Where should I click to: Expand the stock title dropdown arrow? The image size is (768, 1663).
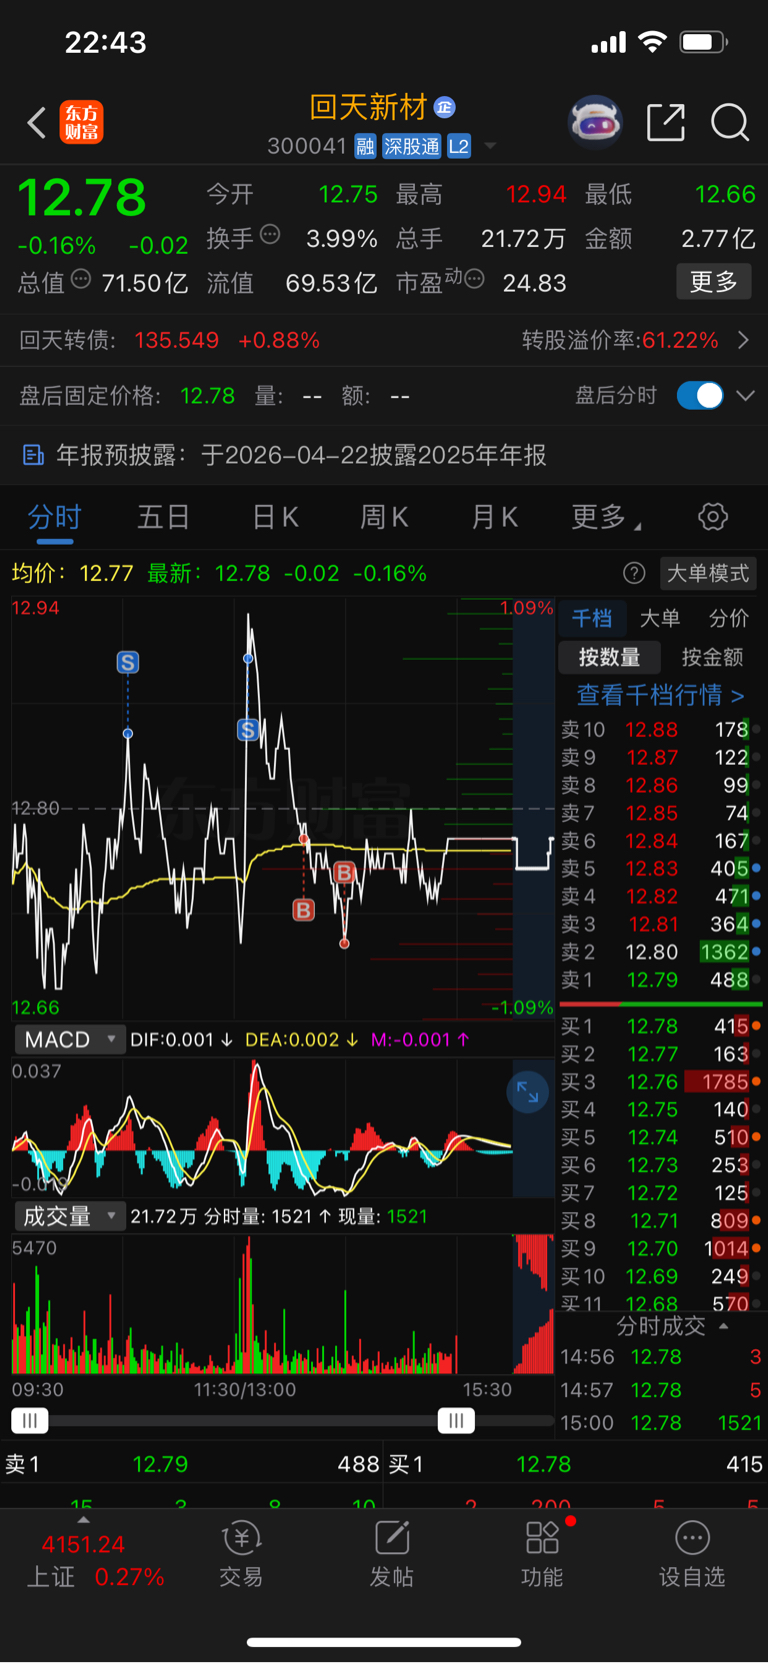tap(490, 147)
